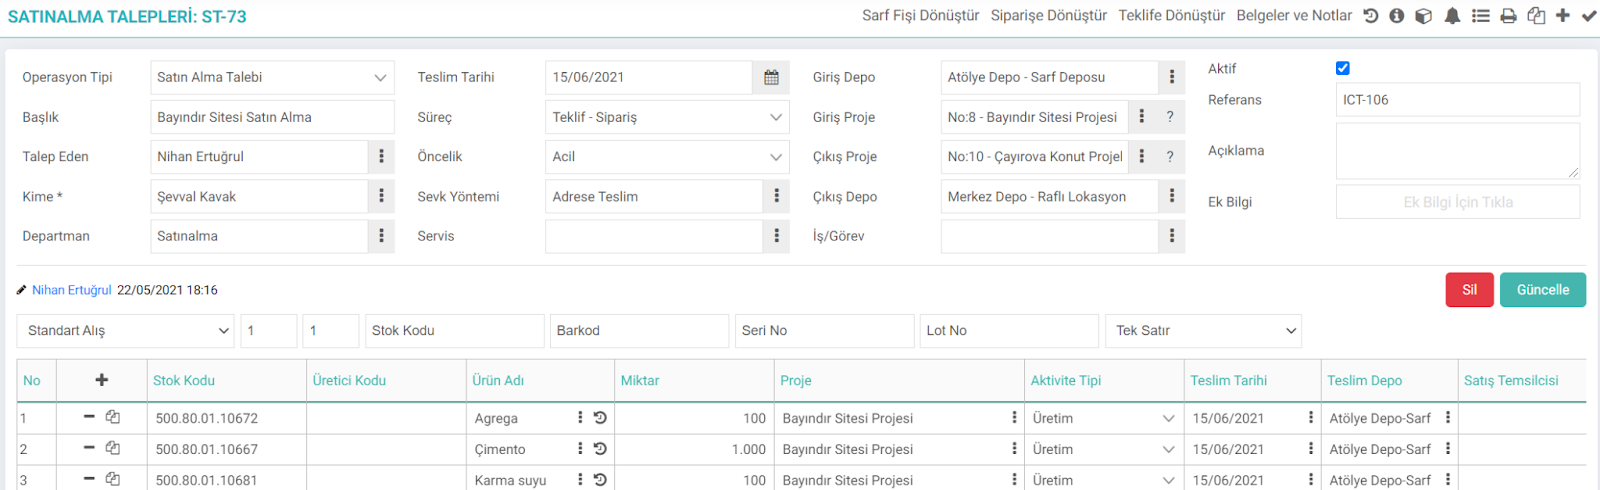Click the printer icon in the top toolbar
This screenshot has height=490, width=1600.
pyautogui.click(x=1509, y=16)
